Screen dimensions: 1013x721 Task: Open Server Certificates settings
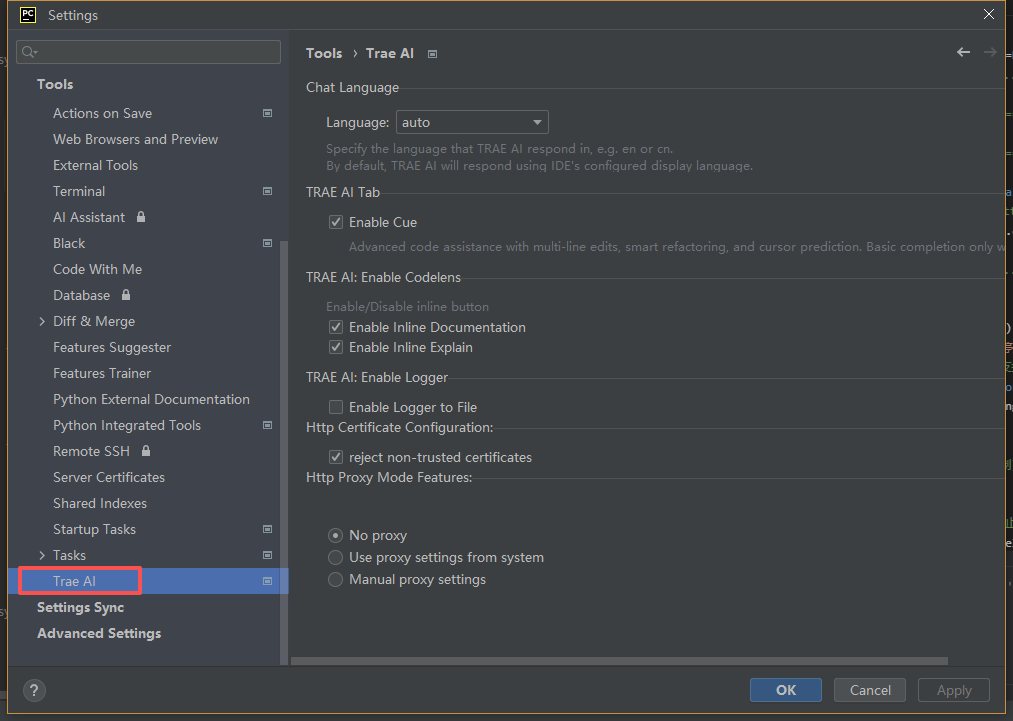click(x=109, y=477)
